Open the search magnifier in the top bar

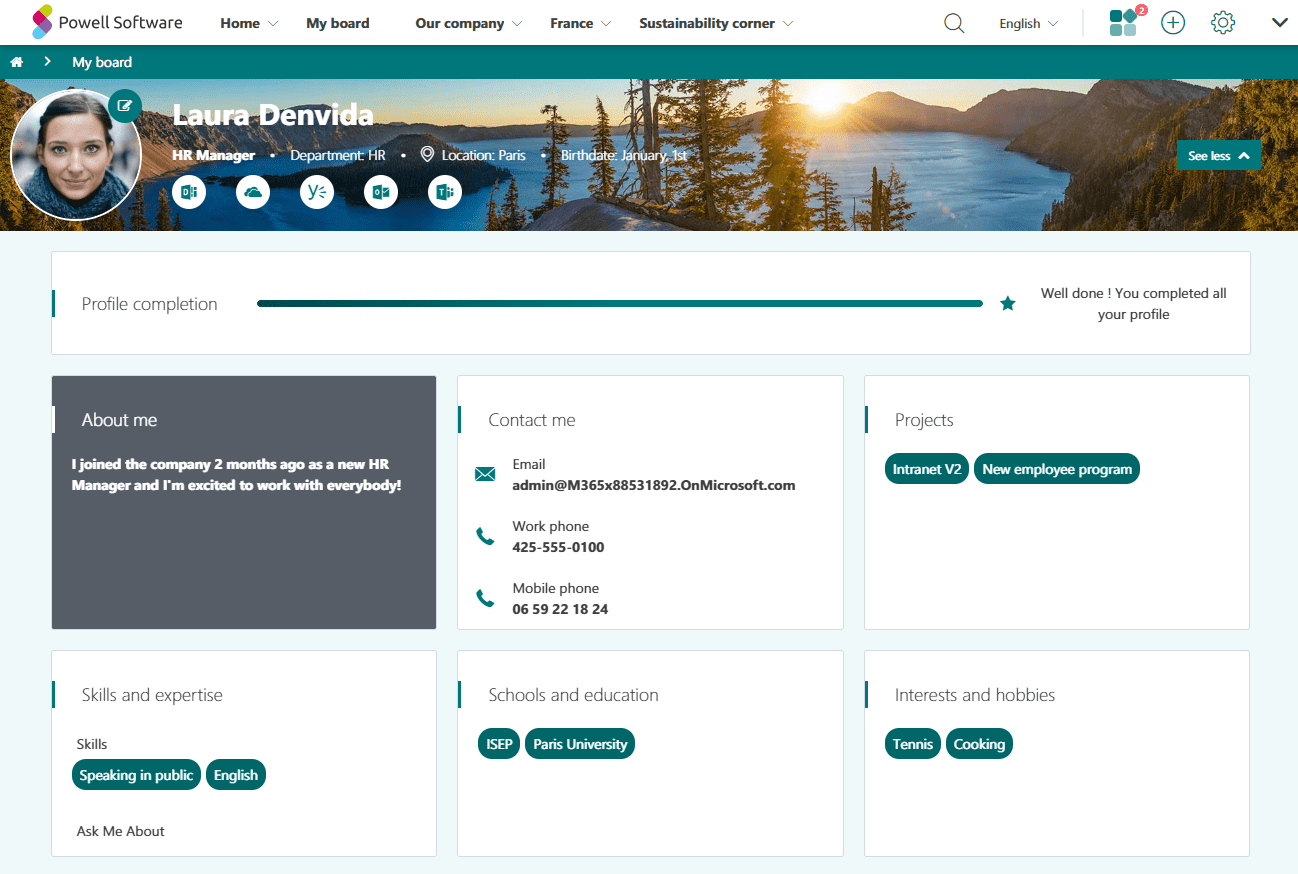(x=953, y=22)
